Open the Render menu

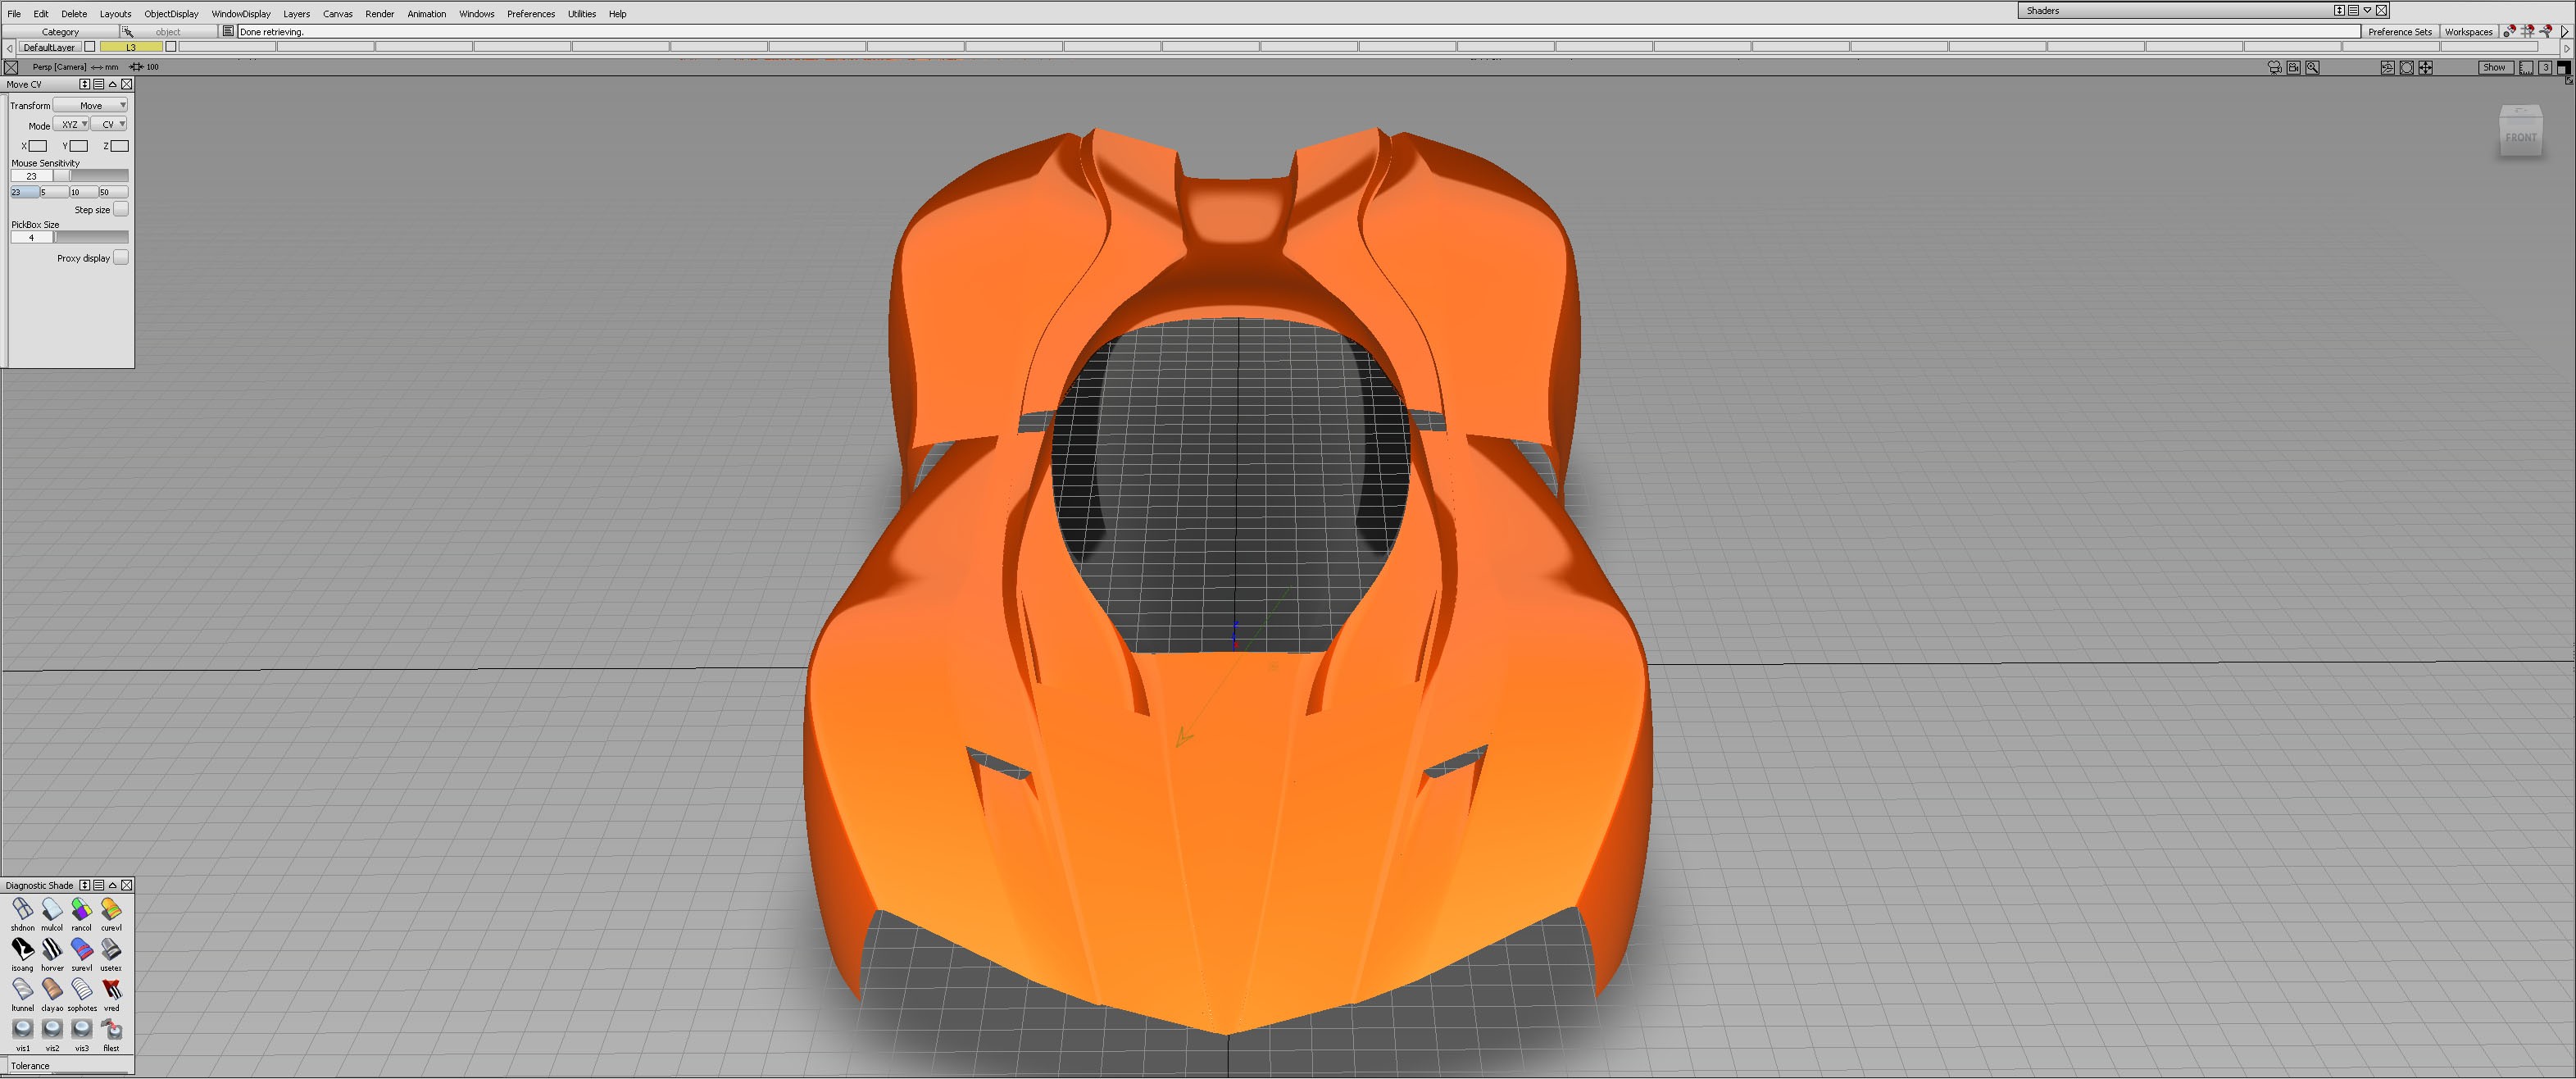[379, 14]
